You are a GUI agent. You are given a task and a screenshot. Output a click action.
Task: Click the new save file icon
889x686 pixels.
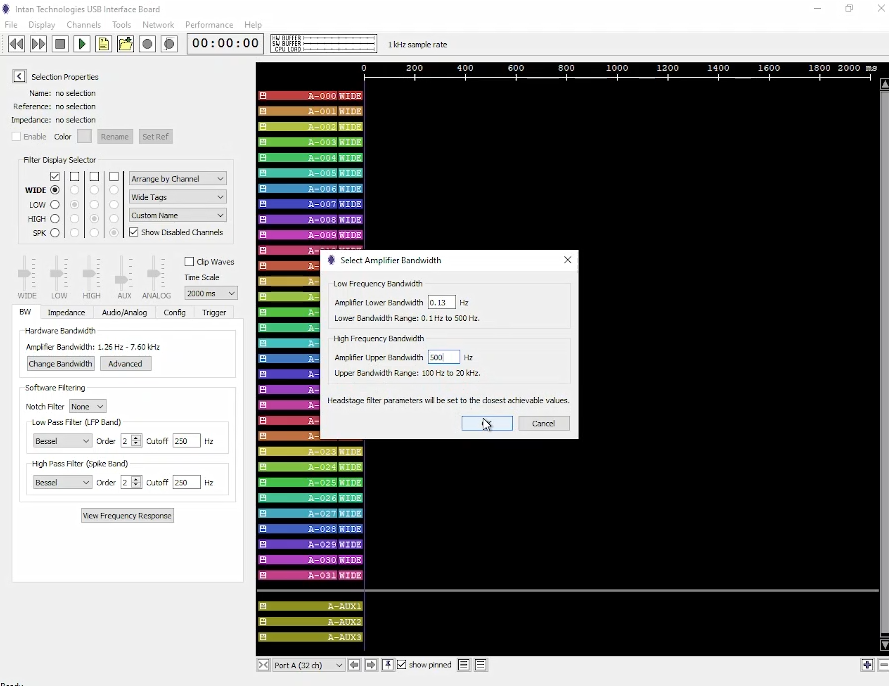104,44
